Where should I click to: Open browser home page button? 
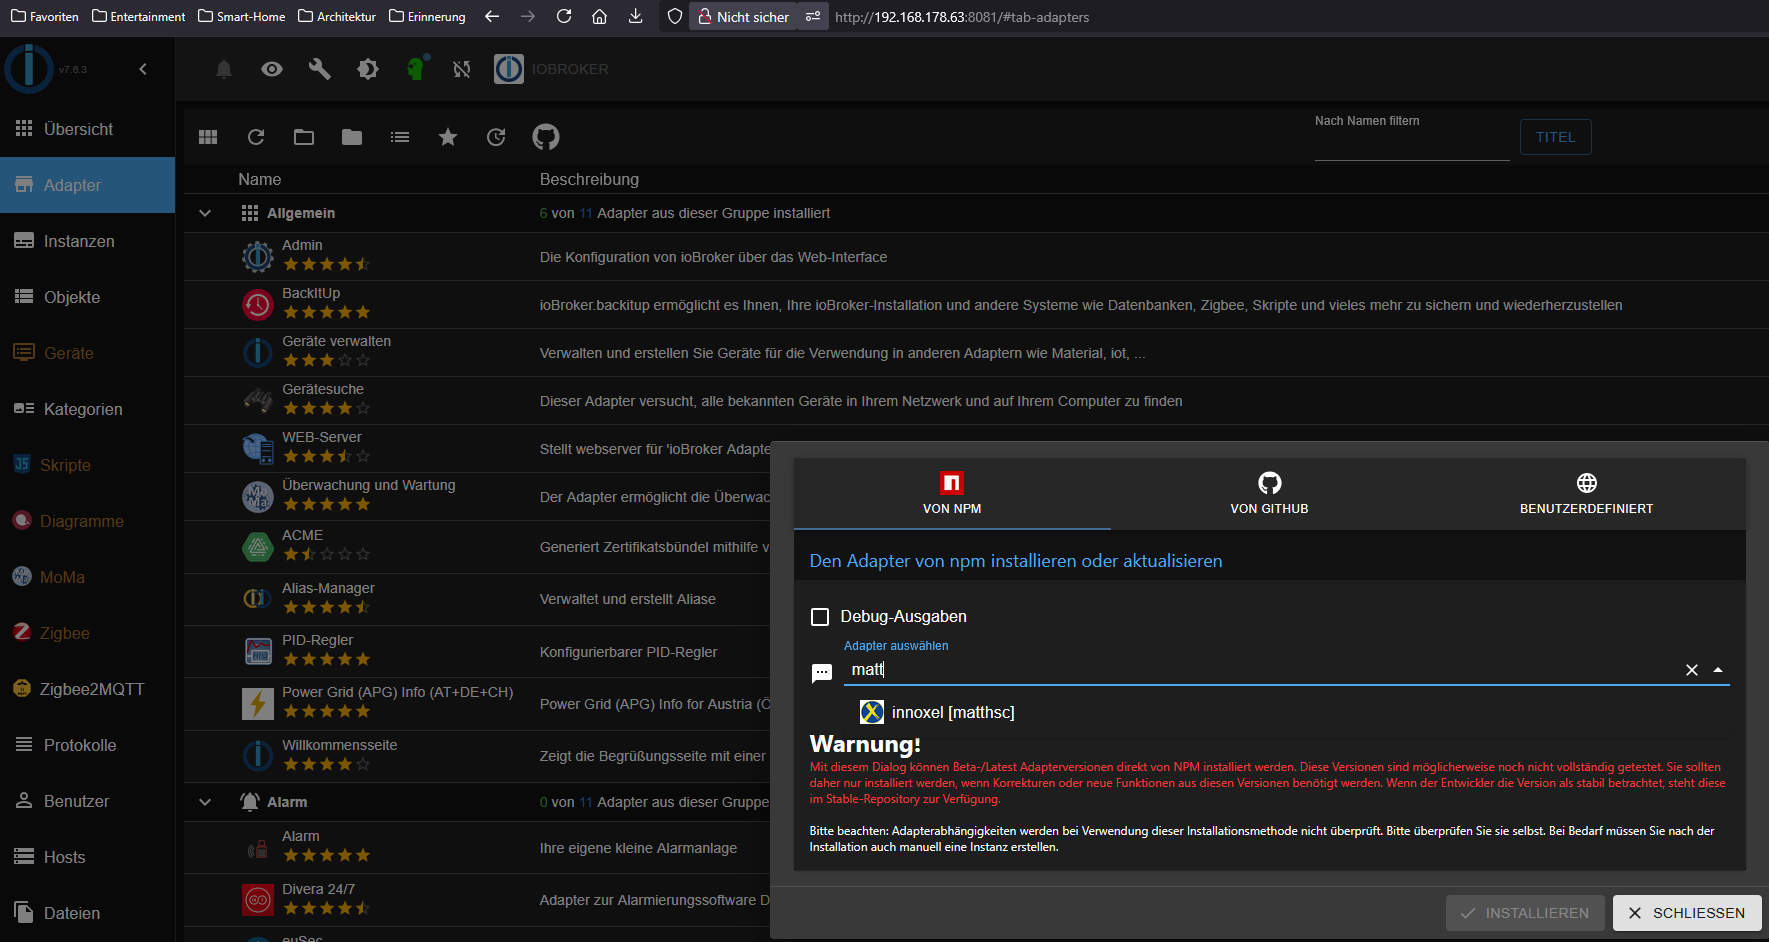tap(600, 16)
